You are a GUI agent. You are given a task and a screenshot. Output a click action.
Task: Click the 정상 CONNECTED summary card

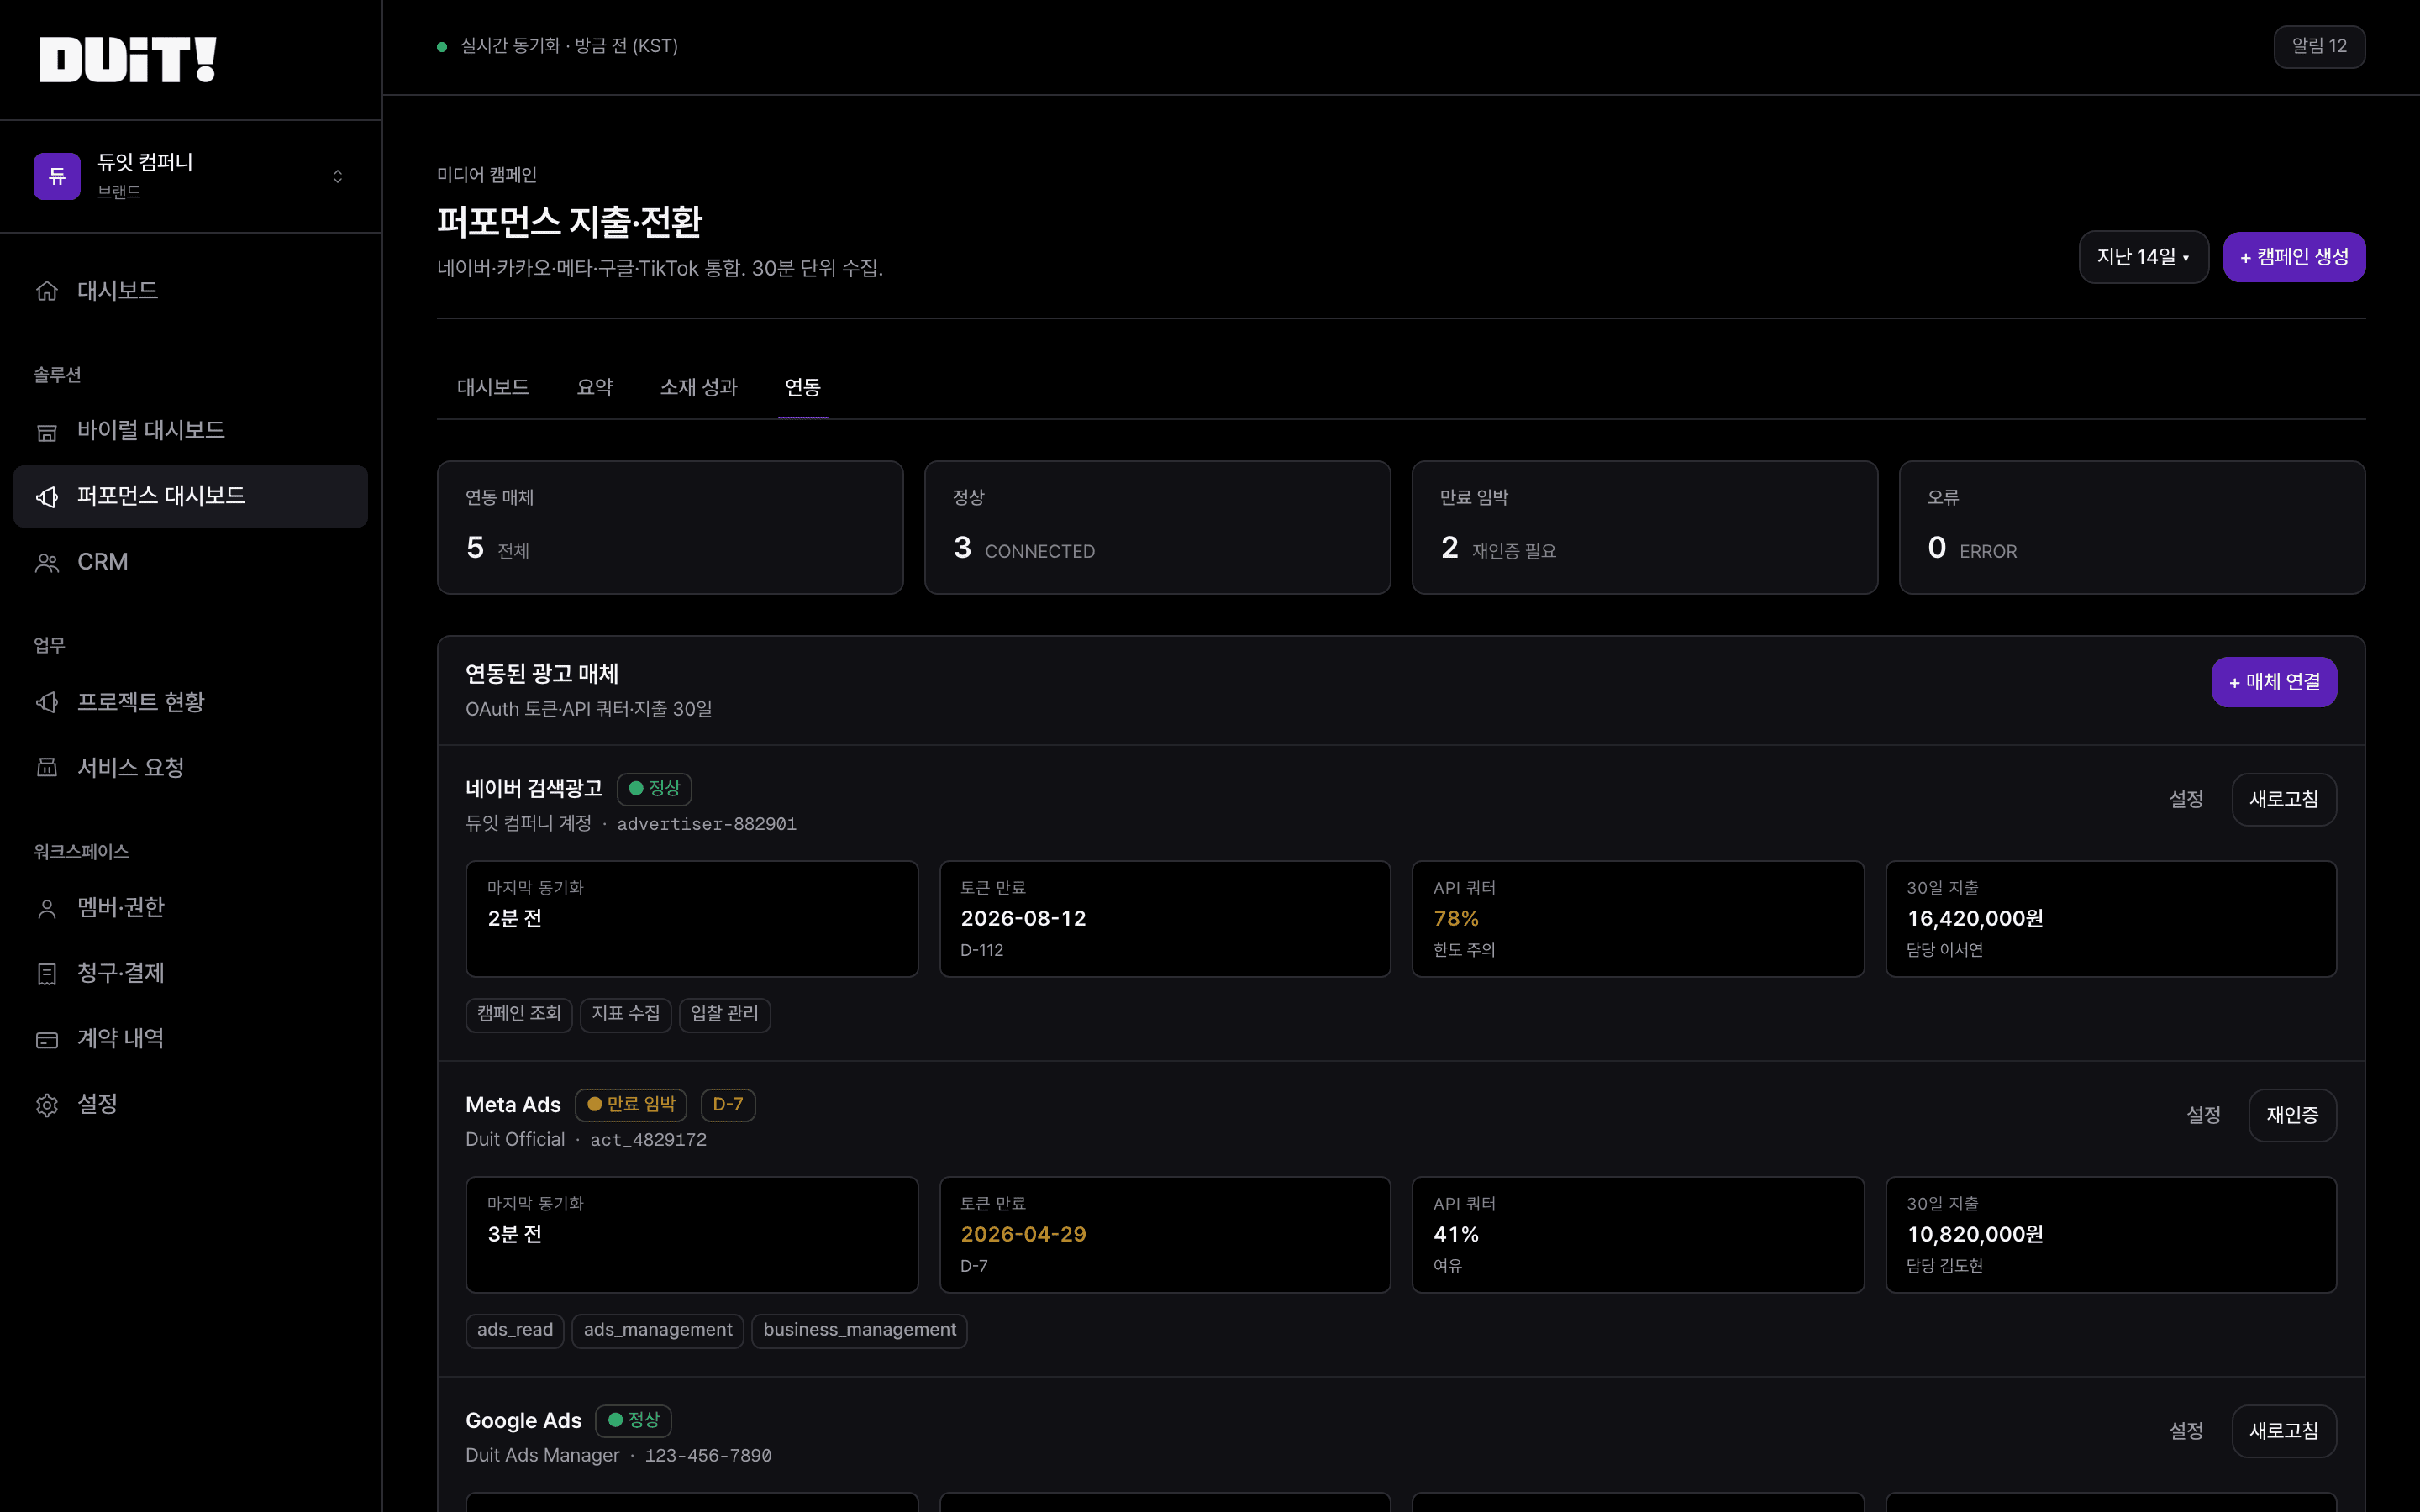(x=1157, y=527)
